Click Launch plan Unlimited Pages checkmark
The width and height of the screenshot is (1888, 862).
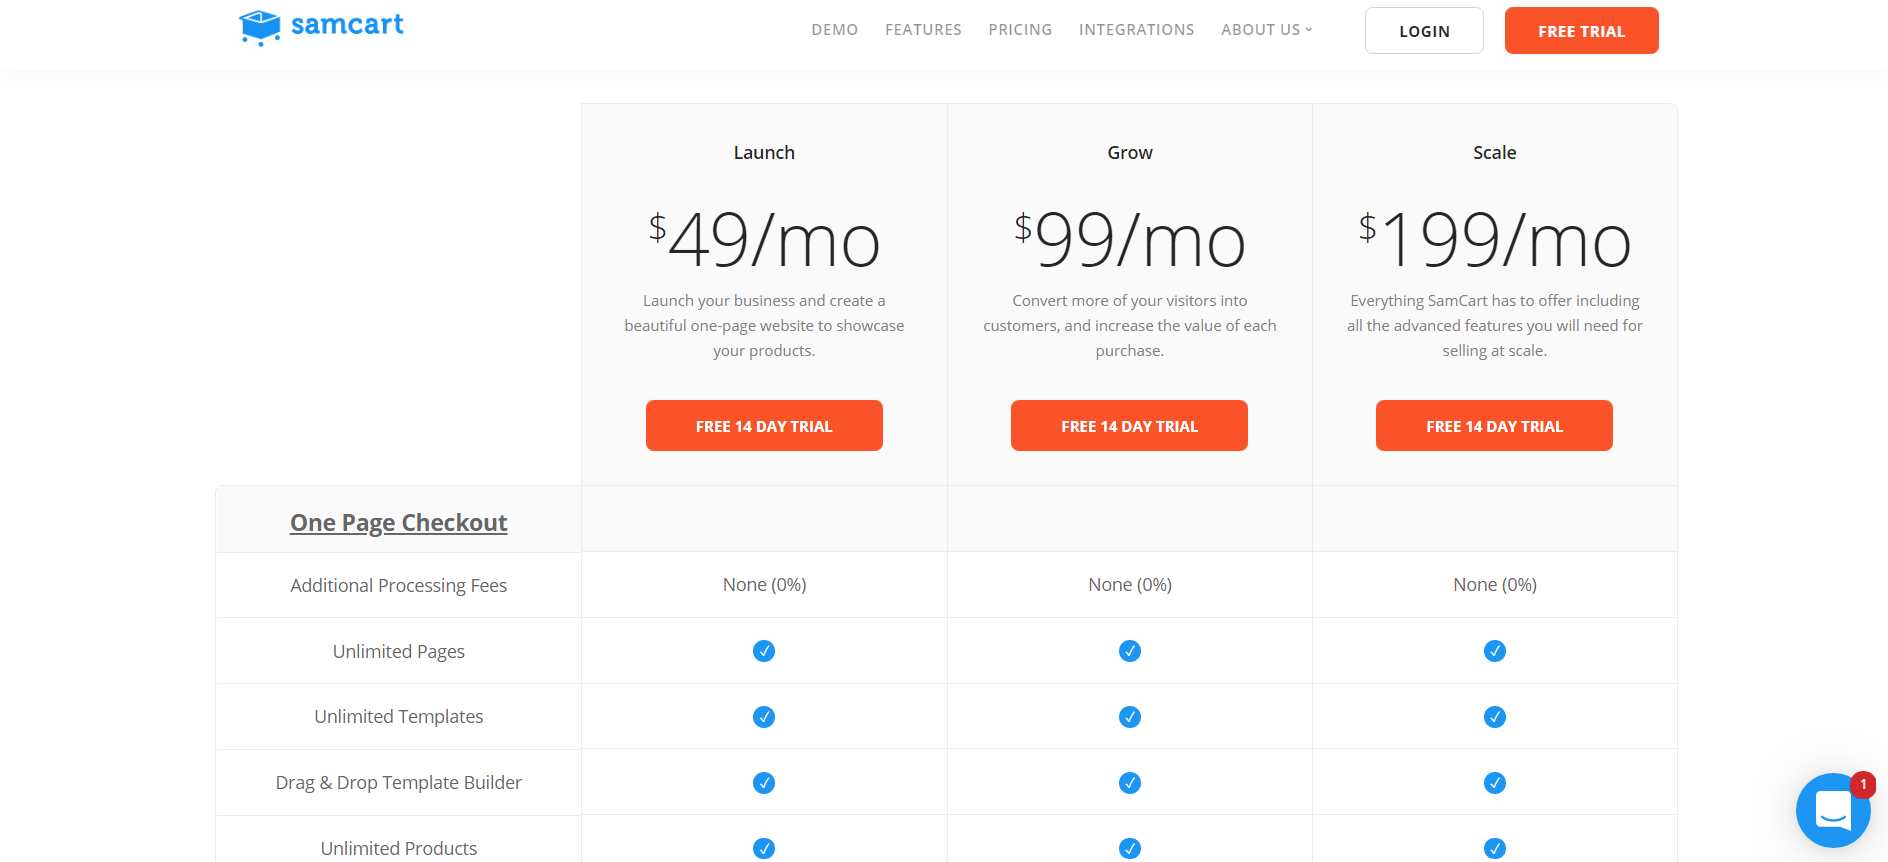point(764,651)
